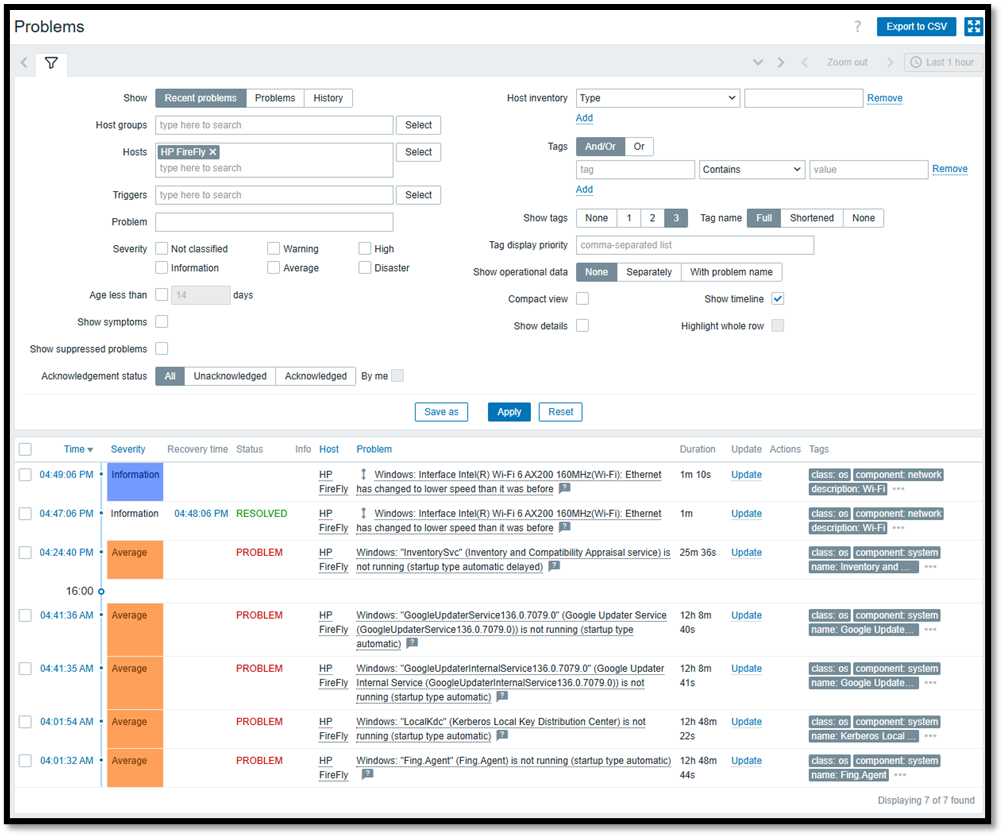Screen dimensions: 1004x837
Task: Sort by Time column header
Action: click(78, 450)
